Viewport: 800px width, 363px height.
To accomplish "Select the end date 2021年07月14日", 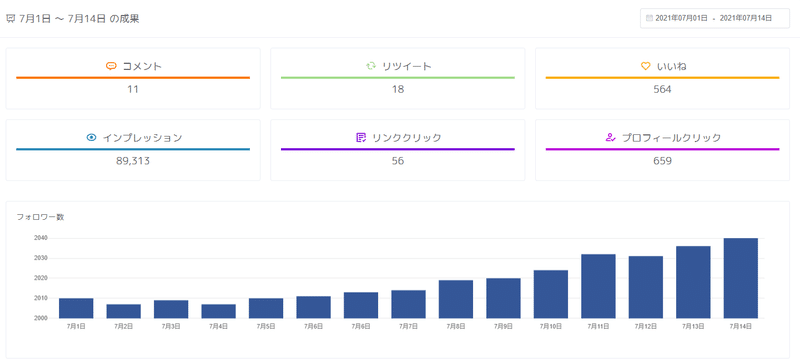I will point(745,18).
